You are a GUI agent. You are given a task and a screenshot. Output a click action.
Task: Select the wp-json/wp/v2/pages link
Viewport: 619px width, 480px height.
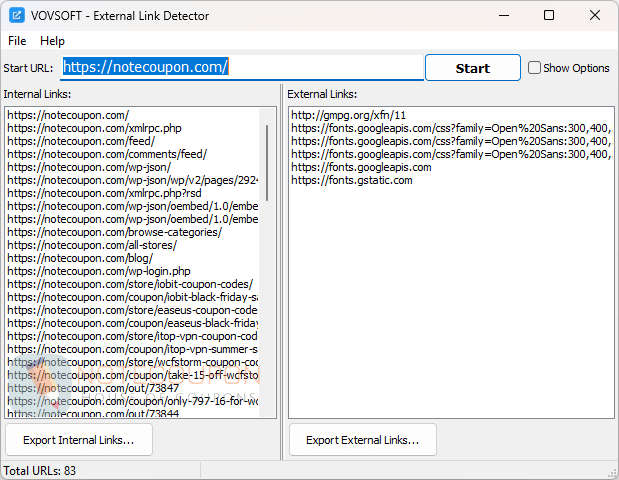click(x=133, y=180)
